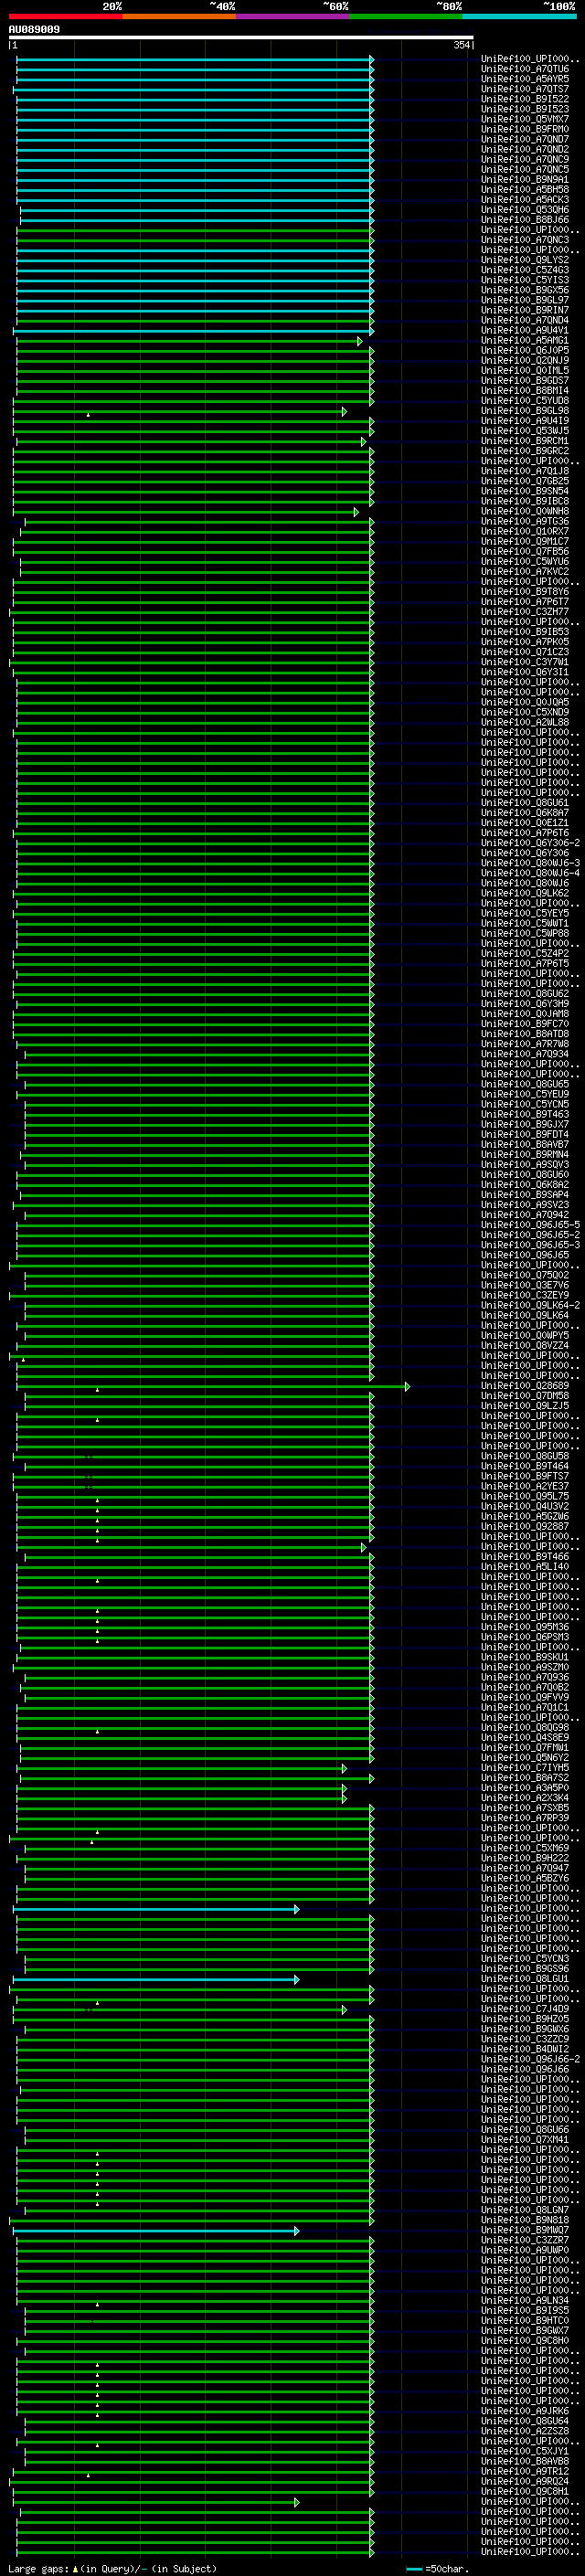Select the UniRef100_B9GL98 label
This screenshot has width=585, height=2576.
525,411
